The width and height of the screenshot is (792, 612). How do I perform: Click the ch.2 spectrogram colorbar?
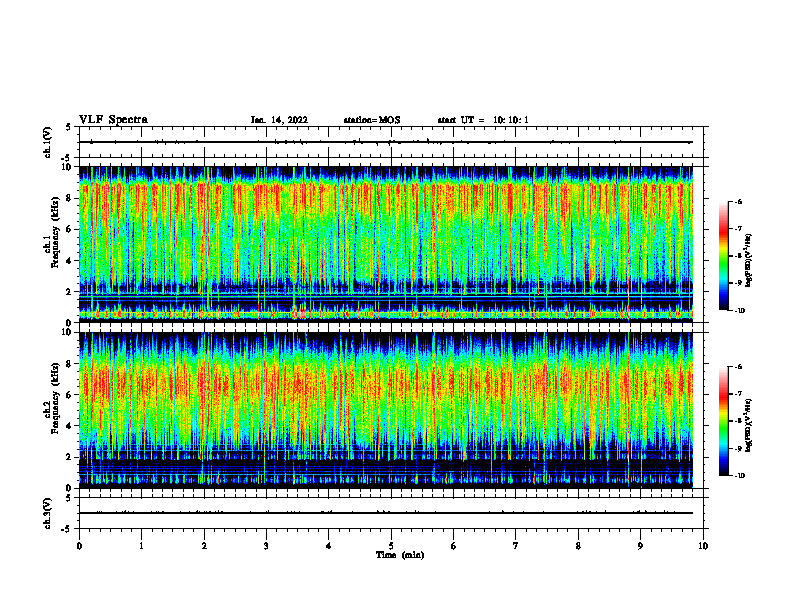[x=724, y=421]
